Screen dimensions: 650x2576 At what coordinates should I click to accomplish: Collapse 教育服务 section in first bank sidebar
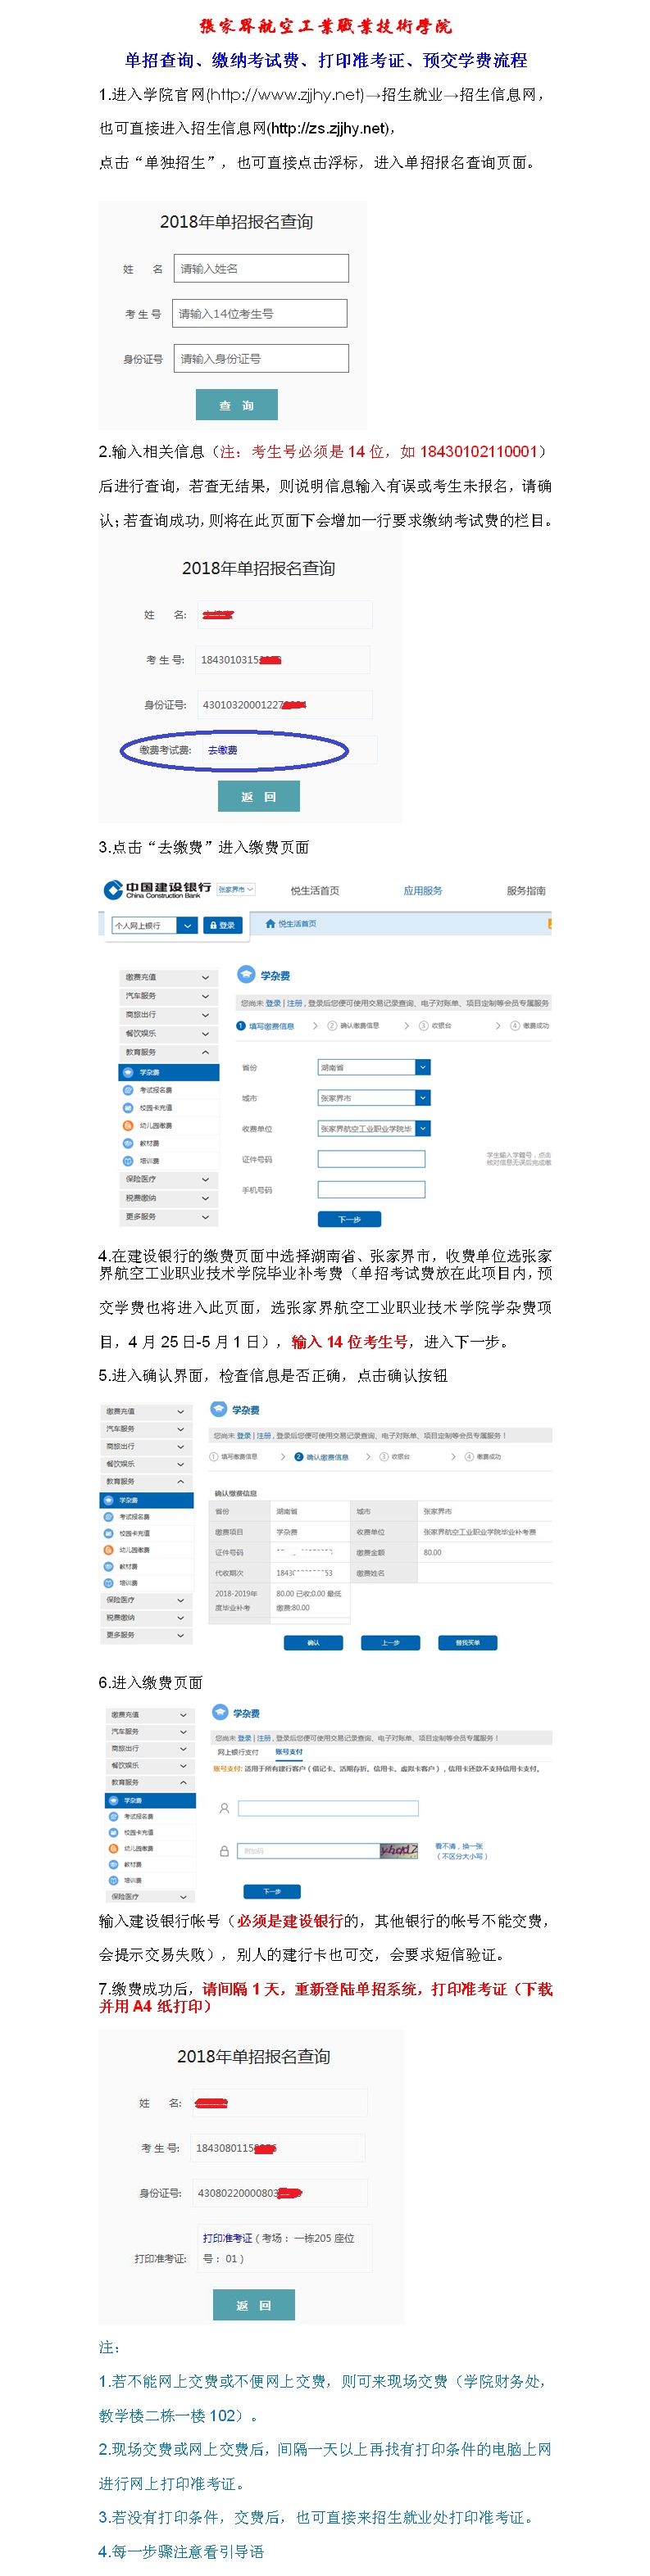tap(205, 1052)
